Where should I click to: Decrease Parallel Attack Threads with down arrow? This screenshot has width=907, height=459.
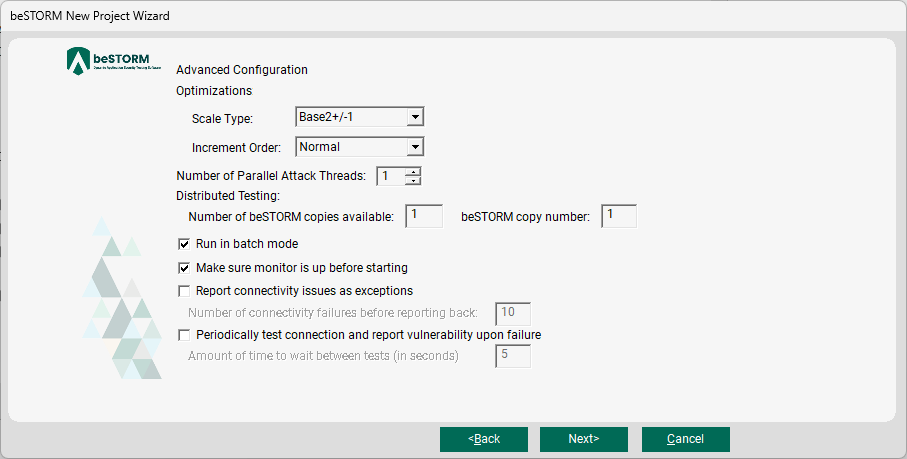[412, 180]
